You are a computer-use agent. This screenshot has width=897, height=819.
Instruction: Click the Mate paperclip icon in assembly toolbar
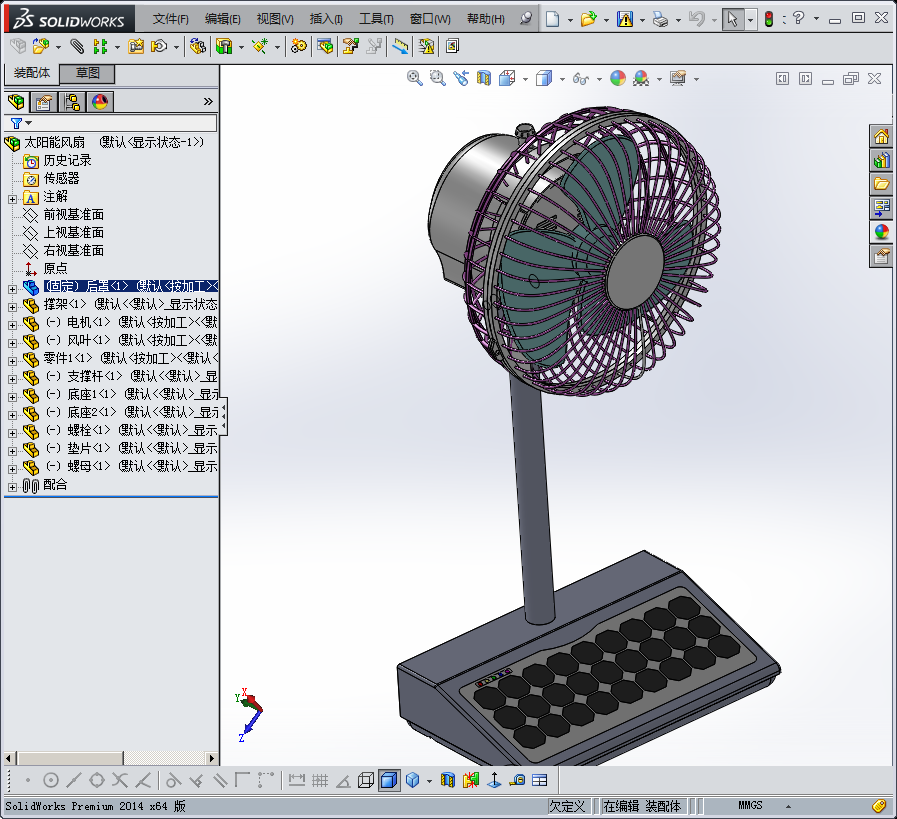[77, 46]
